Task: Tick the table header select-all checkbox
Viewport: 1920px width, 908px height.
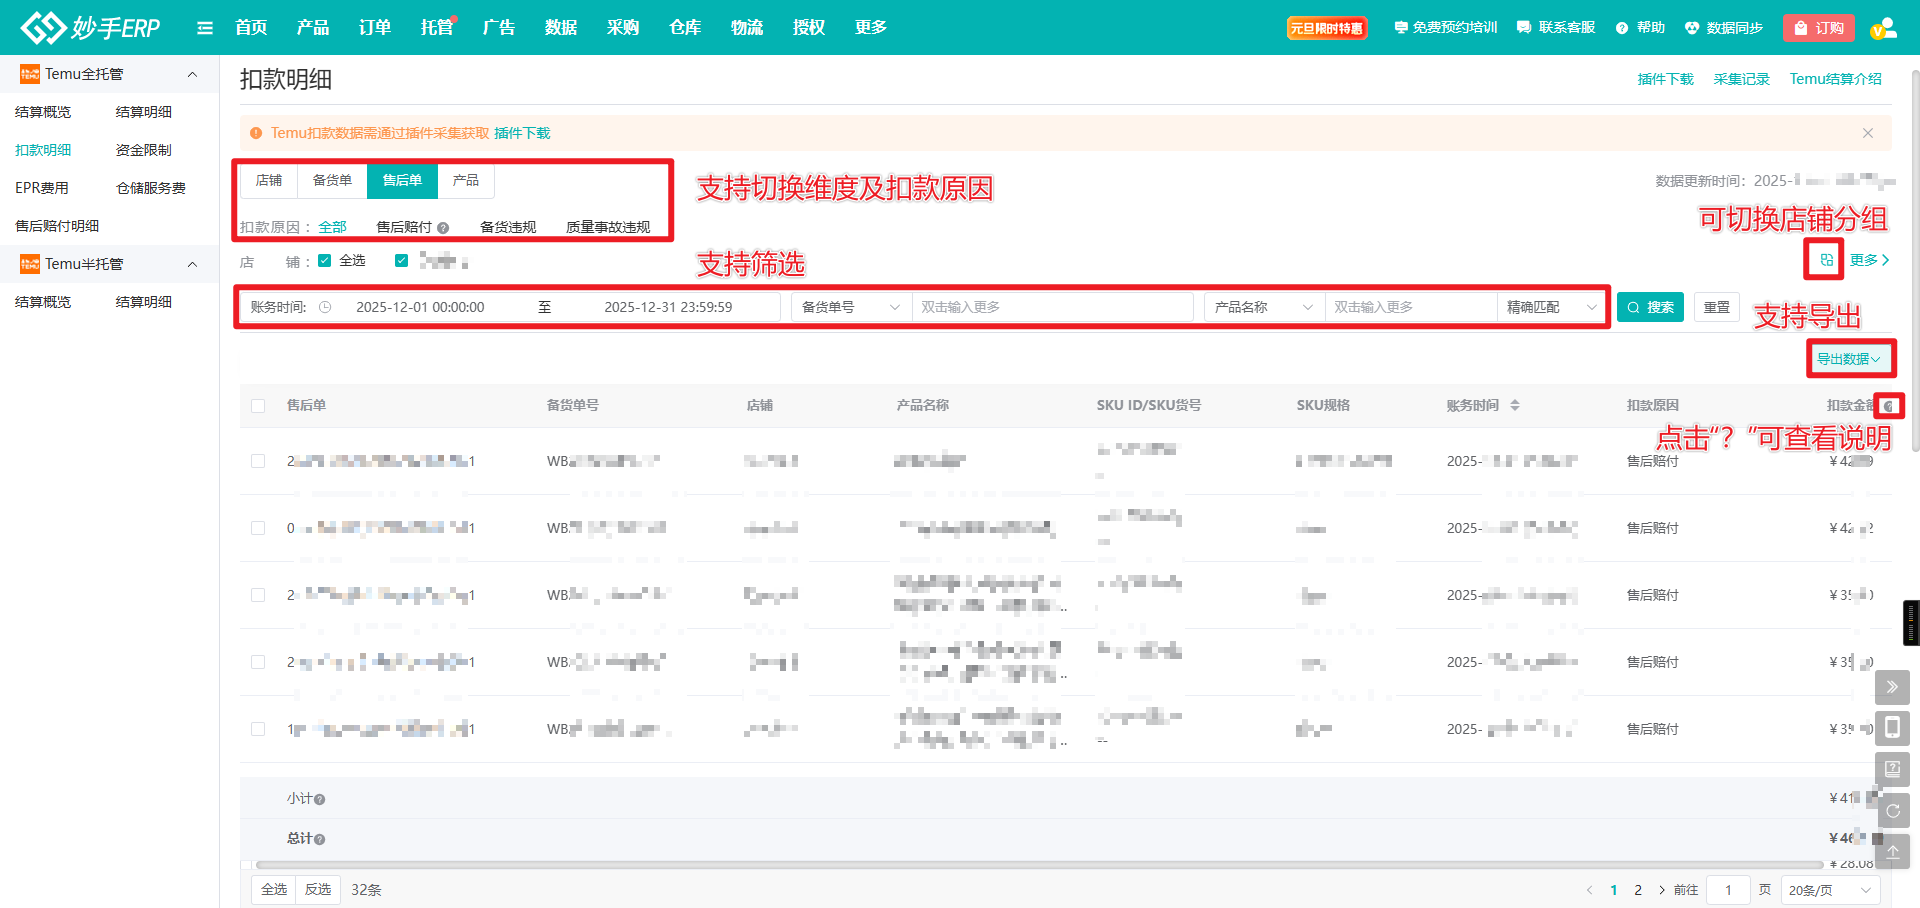Action: 258,406
